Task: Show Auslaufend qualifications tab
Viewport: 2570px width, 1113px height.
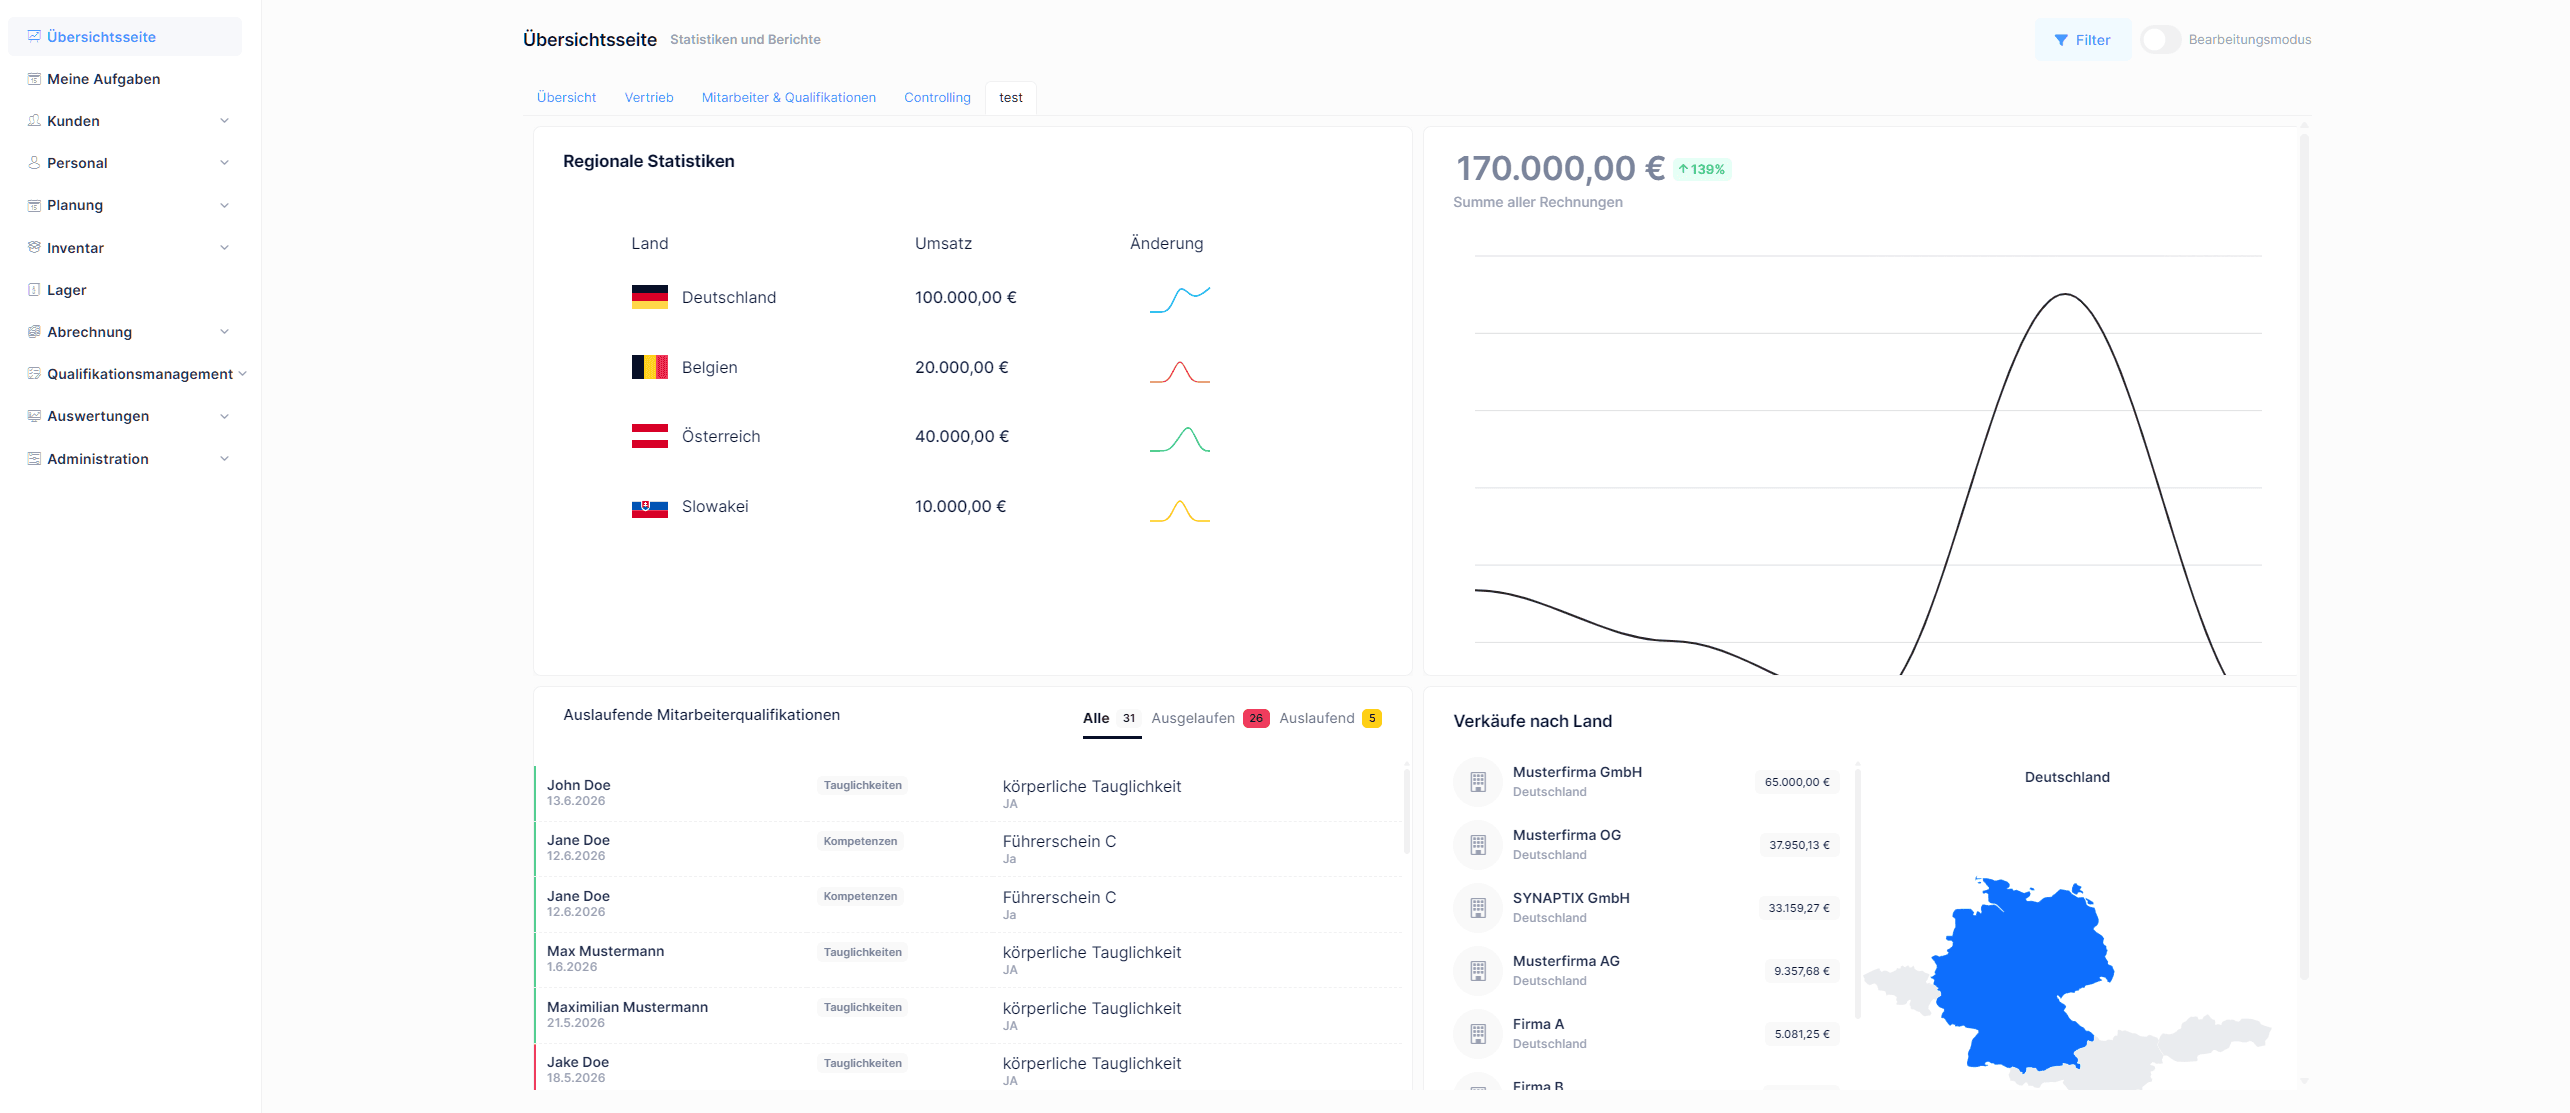Action: [1330, 718]
